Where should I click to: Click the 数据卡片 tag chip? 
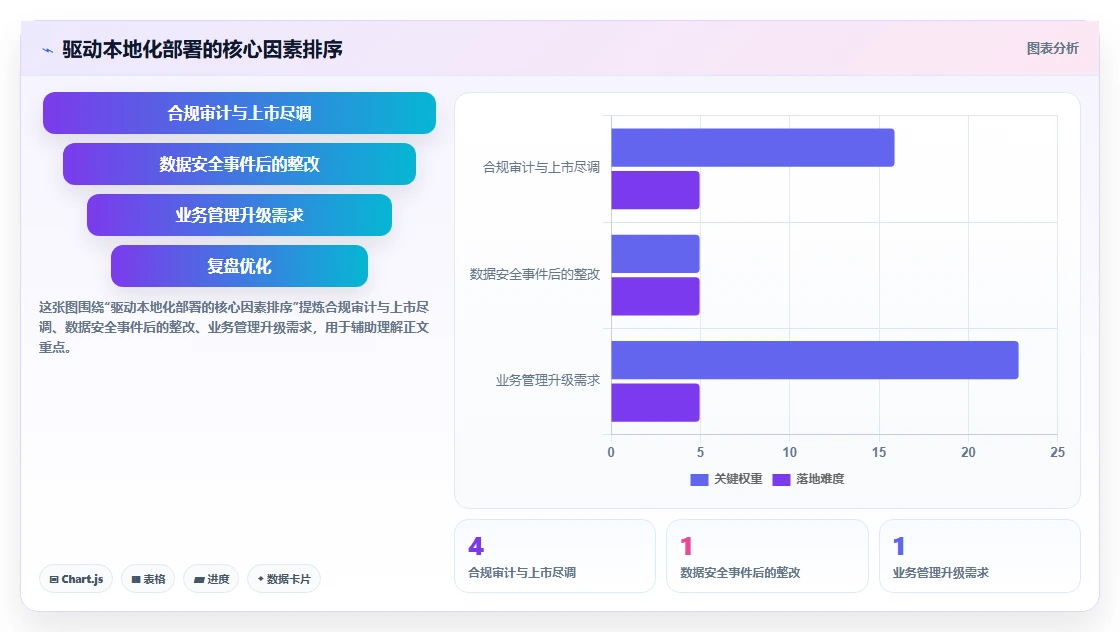(284, 578)
